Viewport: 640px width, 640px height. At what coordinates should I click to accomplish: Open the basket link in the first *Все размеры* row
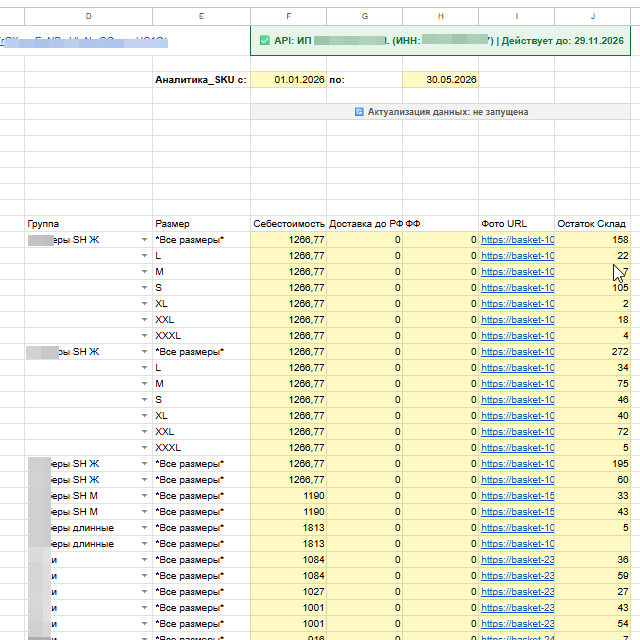coord(517,240)
